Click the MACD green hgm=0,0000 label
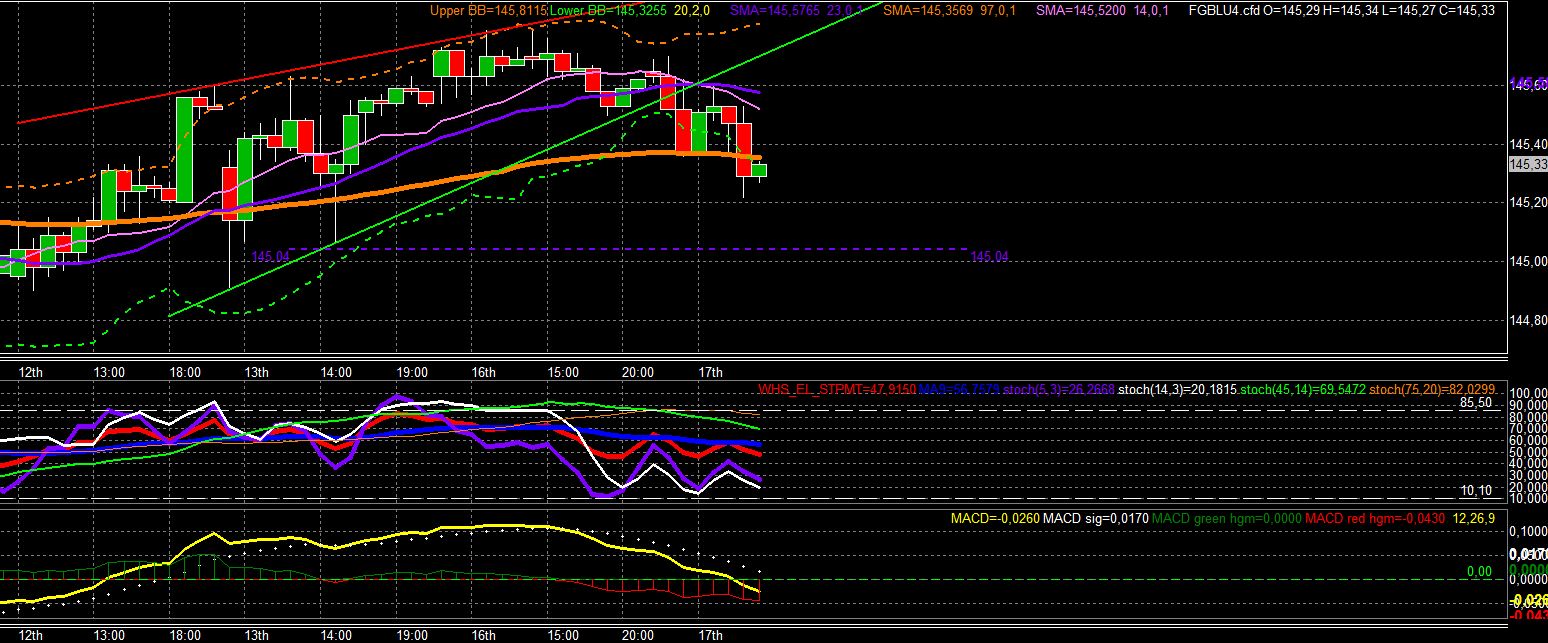Image resolution: width=1548 pixels, height=643 pixels. (1226, 518)
